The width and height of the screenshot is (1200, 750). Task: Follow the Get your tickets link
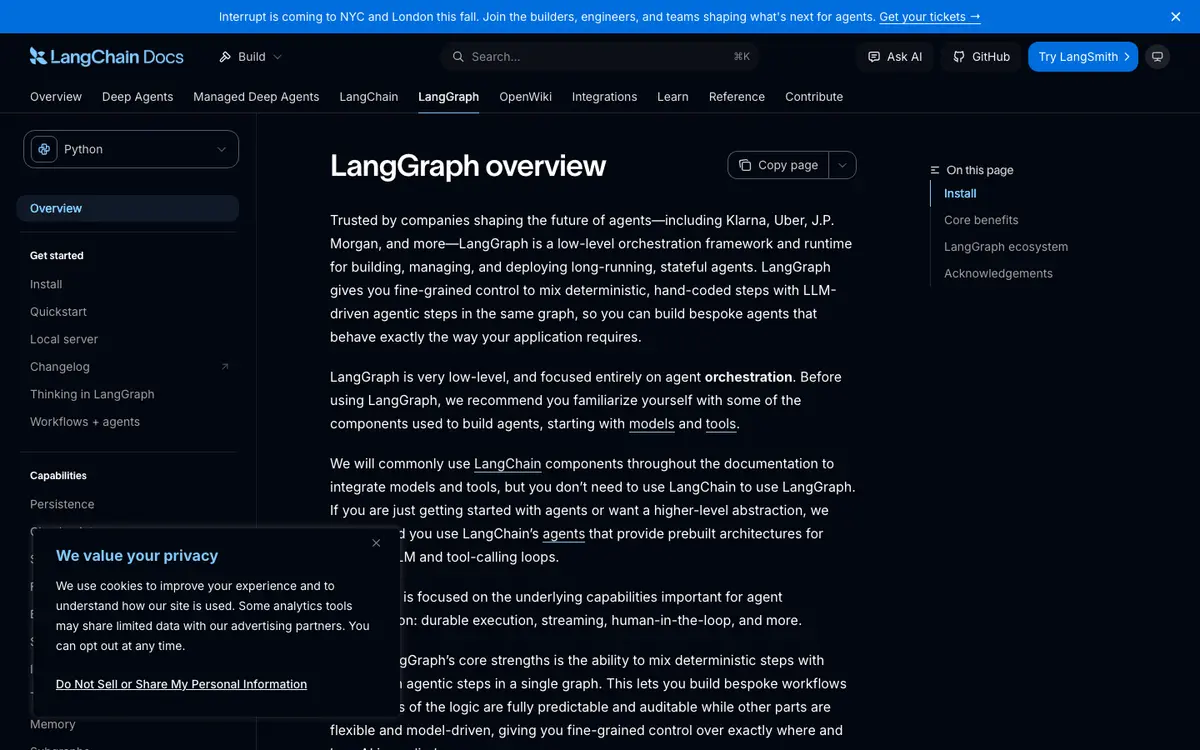[x=930, y=17]
